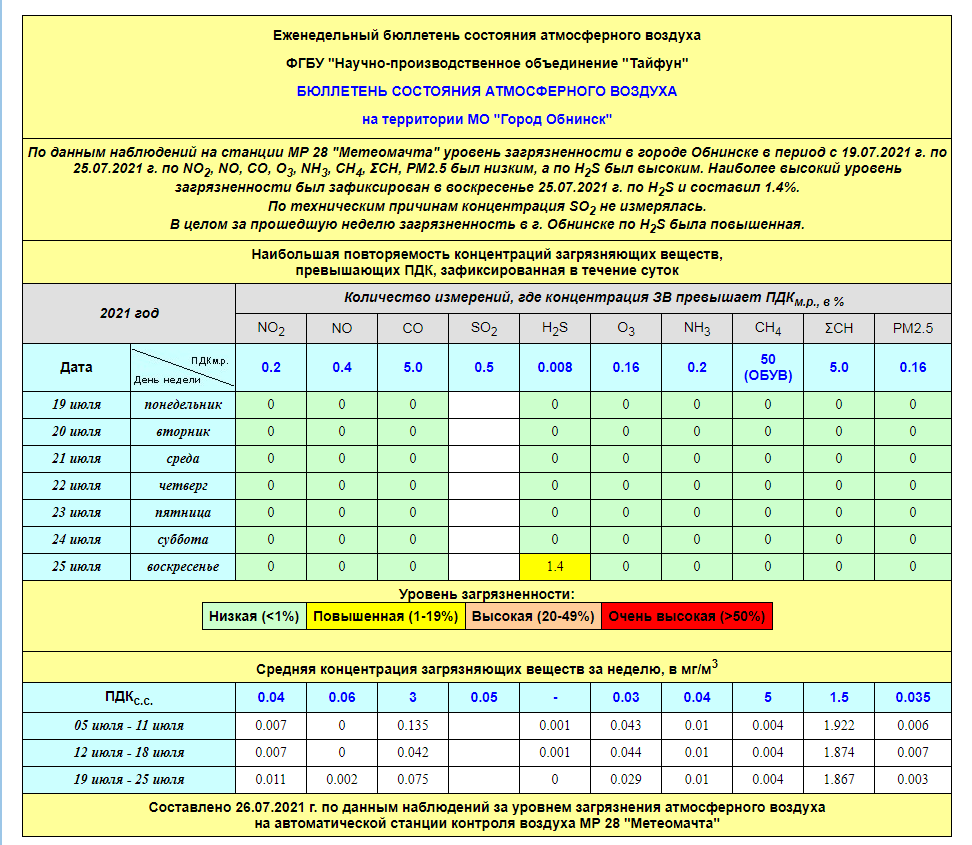Select the "среда" weekday cell
972x845 pixels.
182,459
